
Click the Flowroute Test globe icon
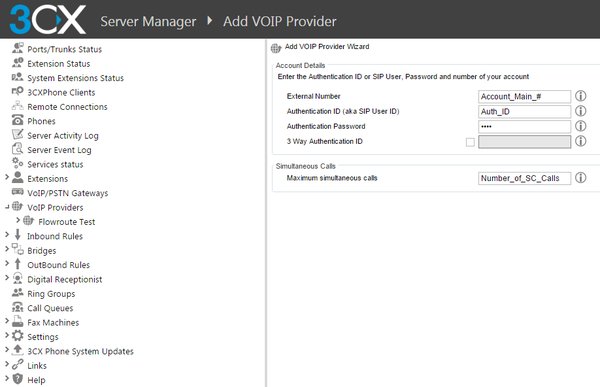pyautogui.click(x=29, y=220)
